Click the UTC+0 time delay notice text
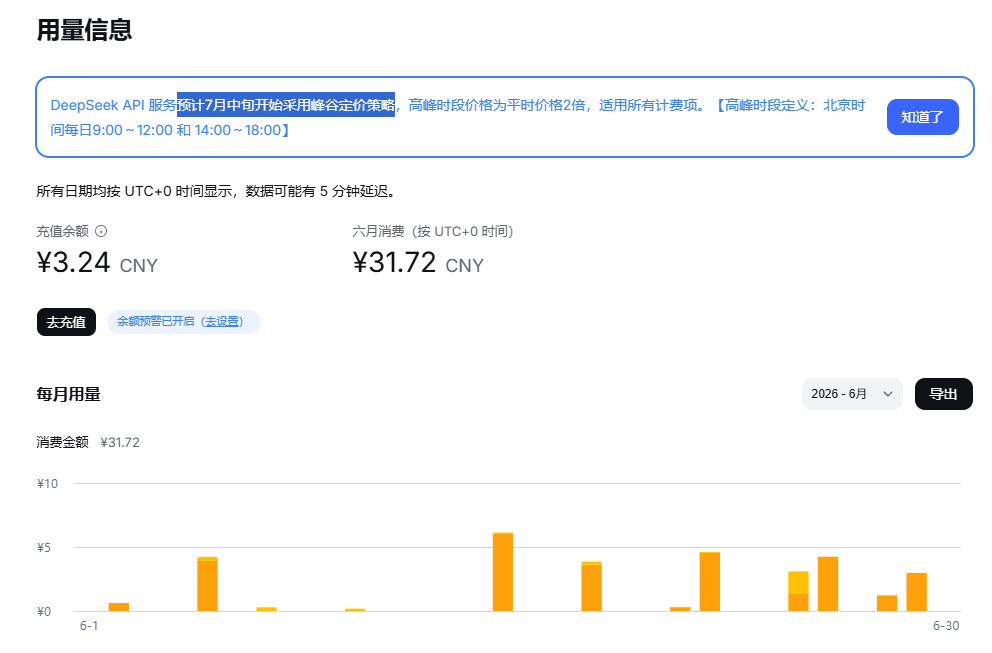The height and width of the screenshot is (653, 992). click(x=218, y=191)
